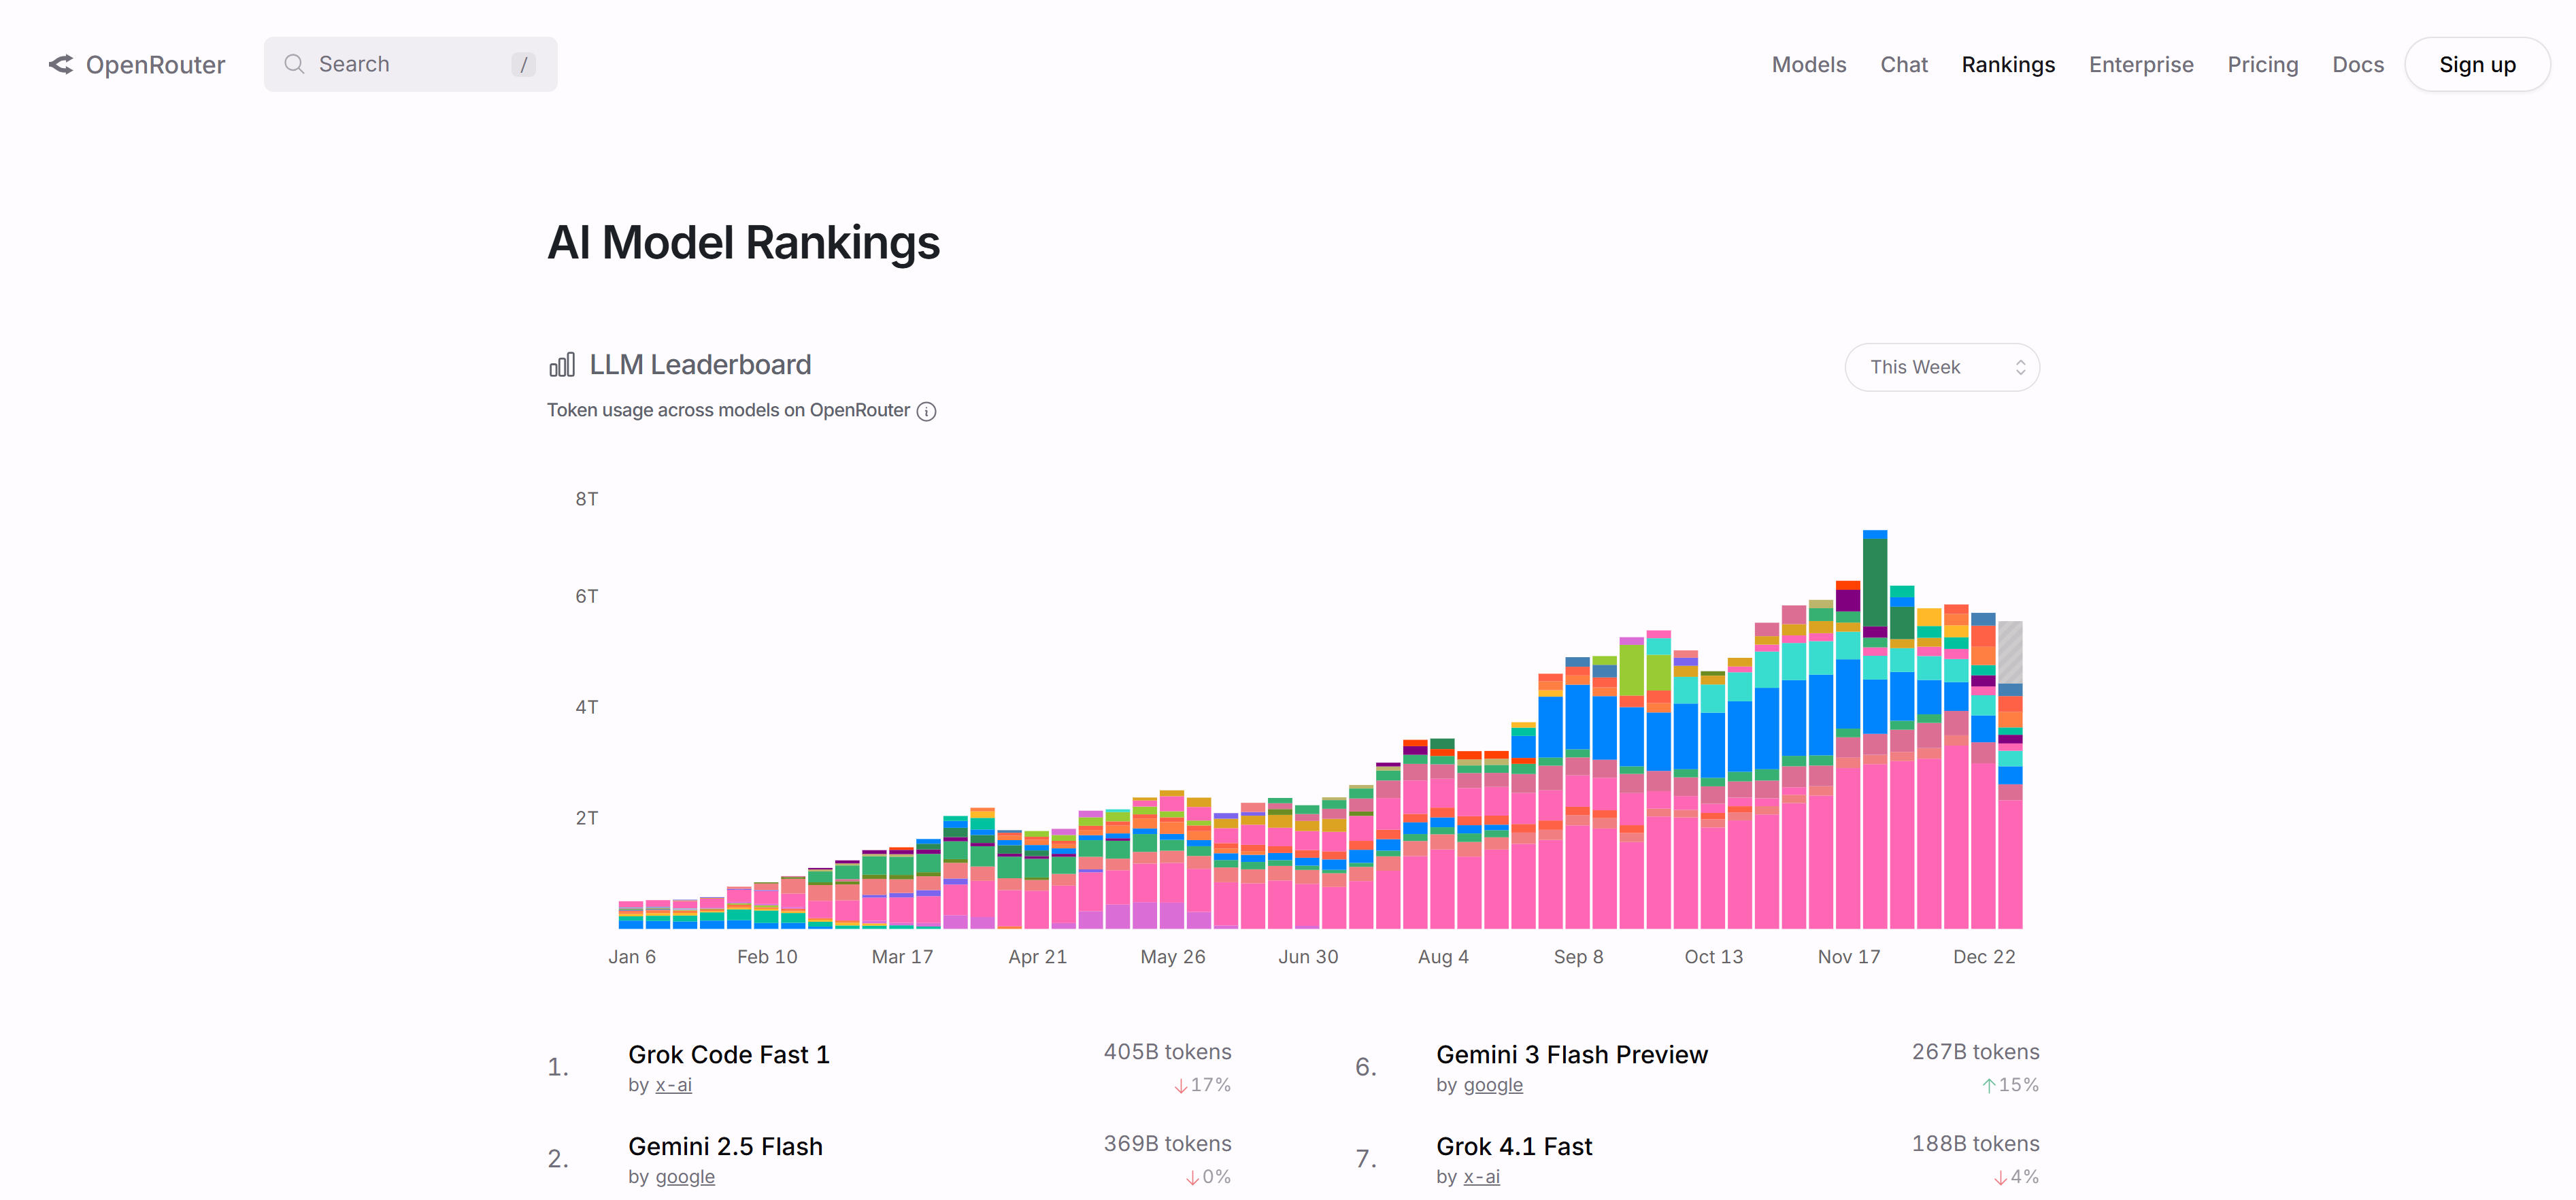Click the up-down chevron in This Week selector
Viewport: 2576px width, 1200px height.
point(2020,368)
